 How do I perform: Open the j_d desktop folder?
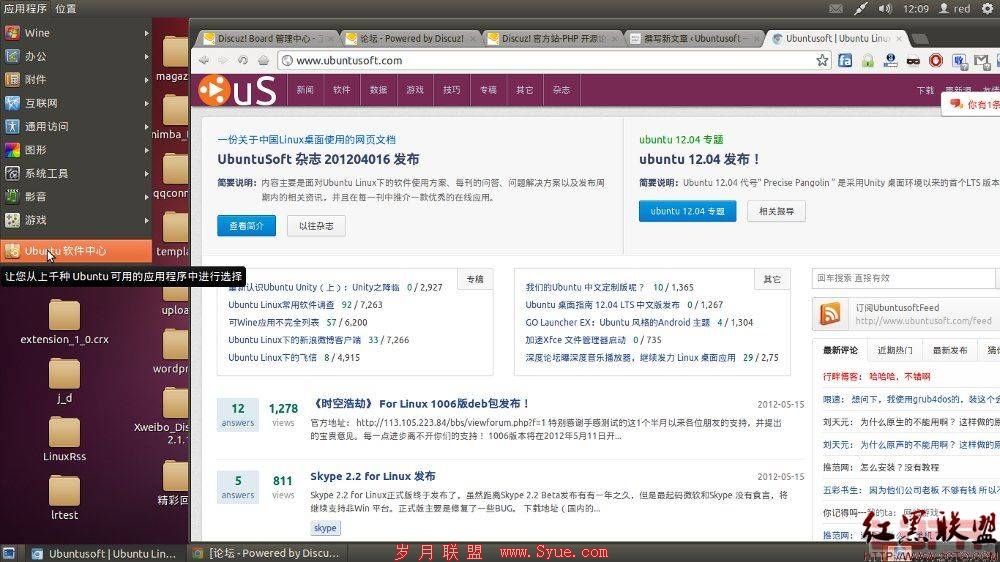pos(64,381)
